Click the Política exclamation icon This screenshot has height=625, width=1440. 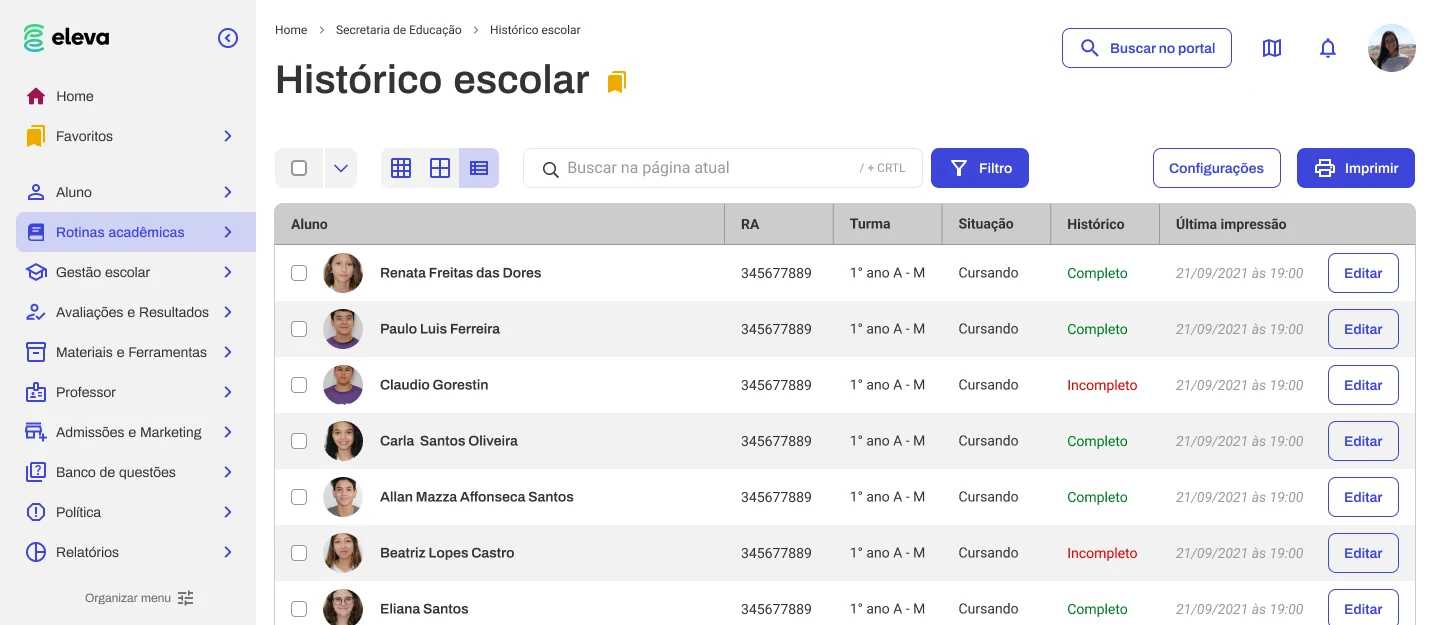(x=36, y=512)
